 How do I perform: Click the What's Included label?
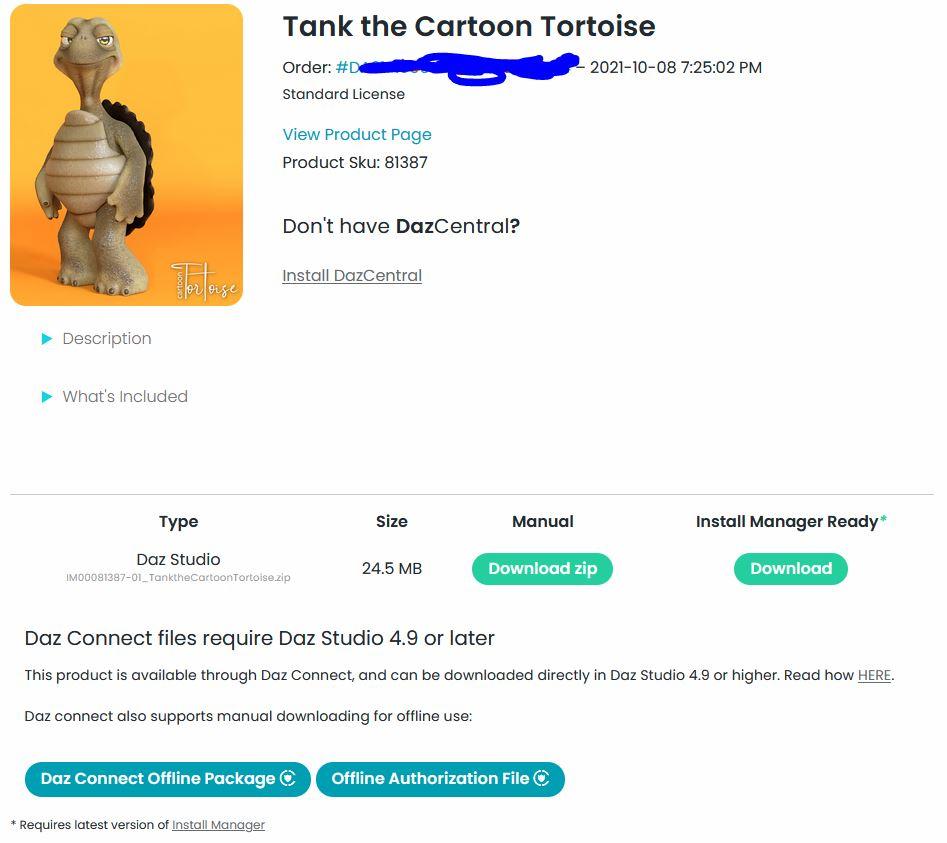125,397
